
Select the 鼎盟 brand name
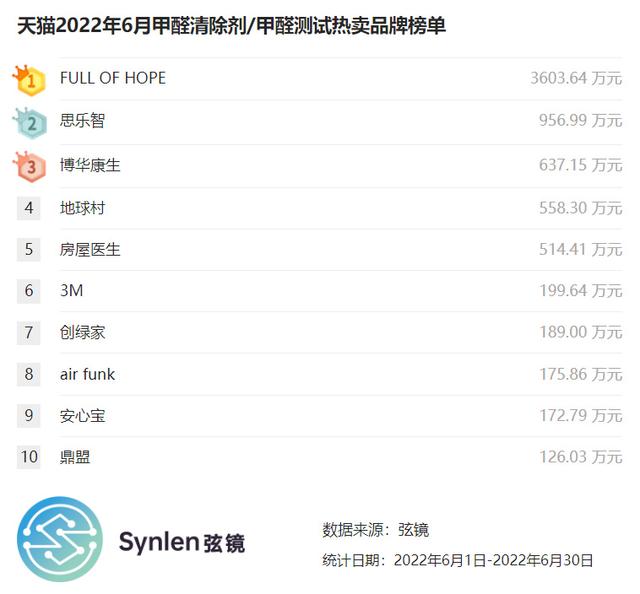[75, 457]
